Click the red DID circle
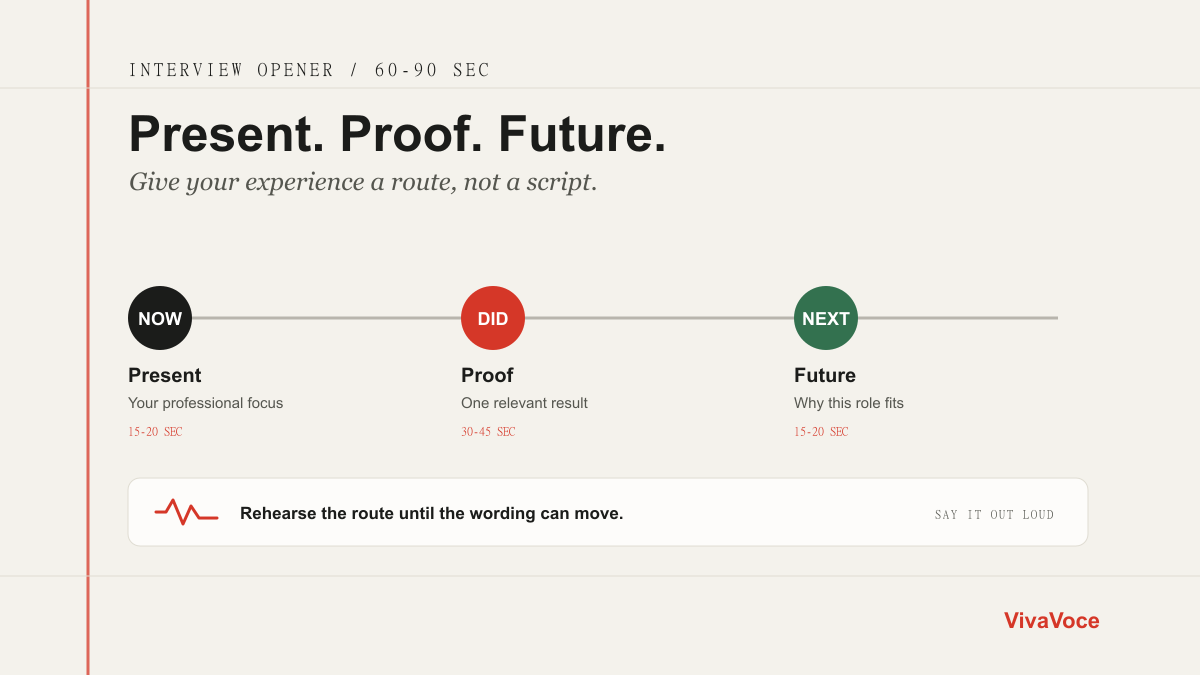Image resolution: width=1200 pixels, height=675 pixels. (493, 318)
